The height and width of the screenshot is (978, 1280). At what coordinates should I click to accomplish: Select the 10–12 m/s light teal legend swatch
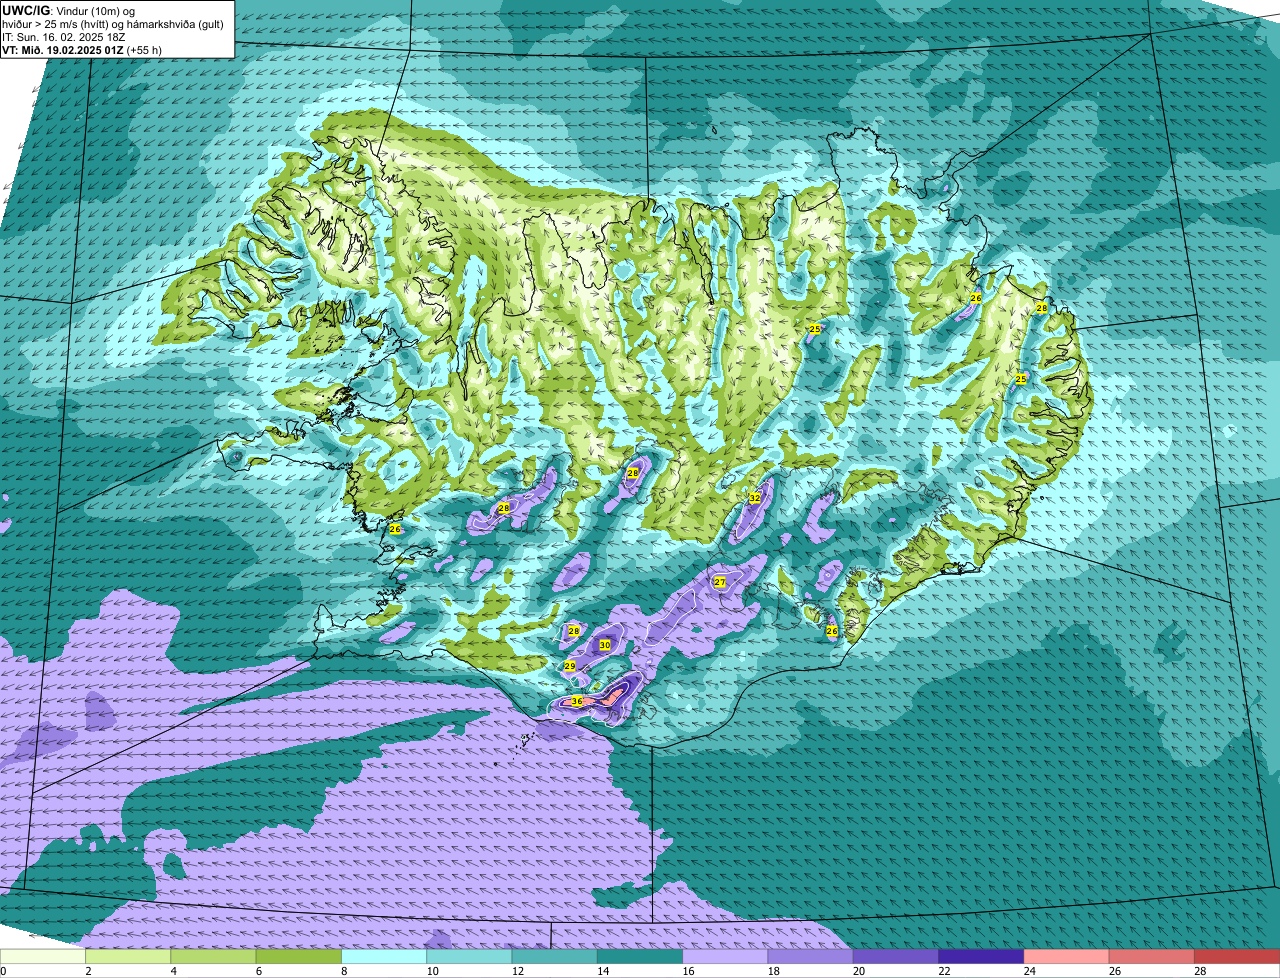tap(470, 956)
